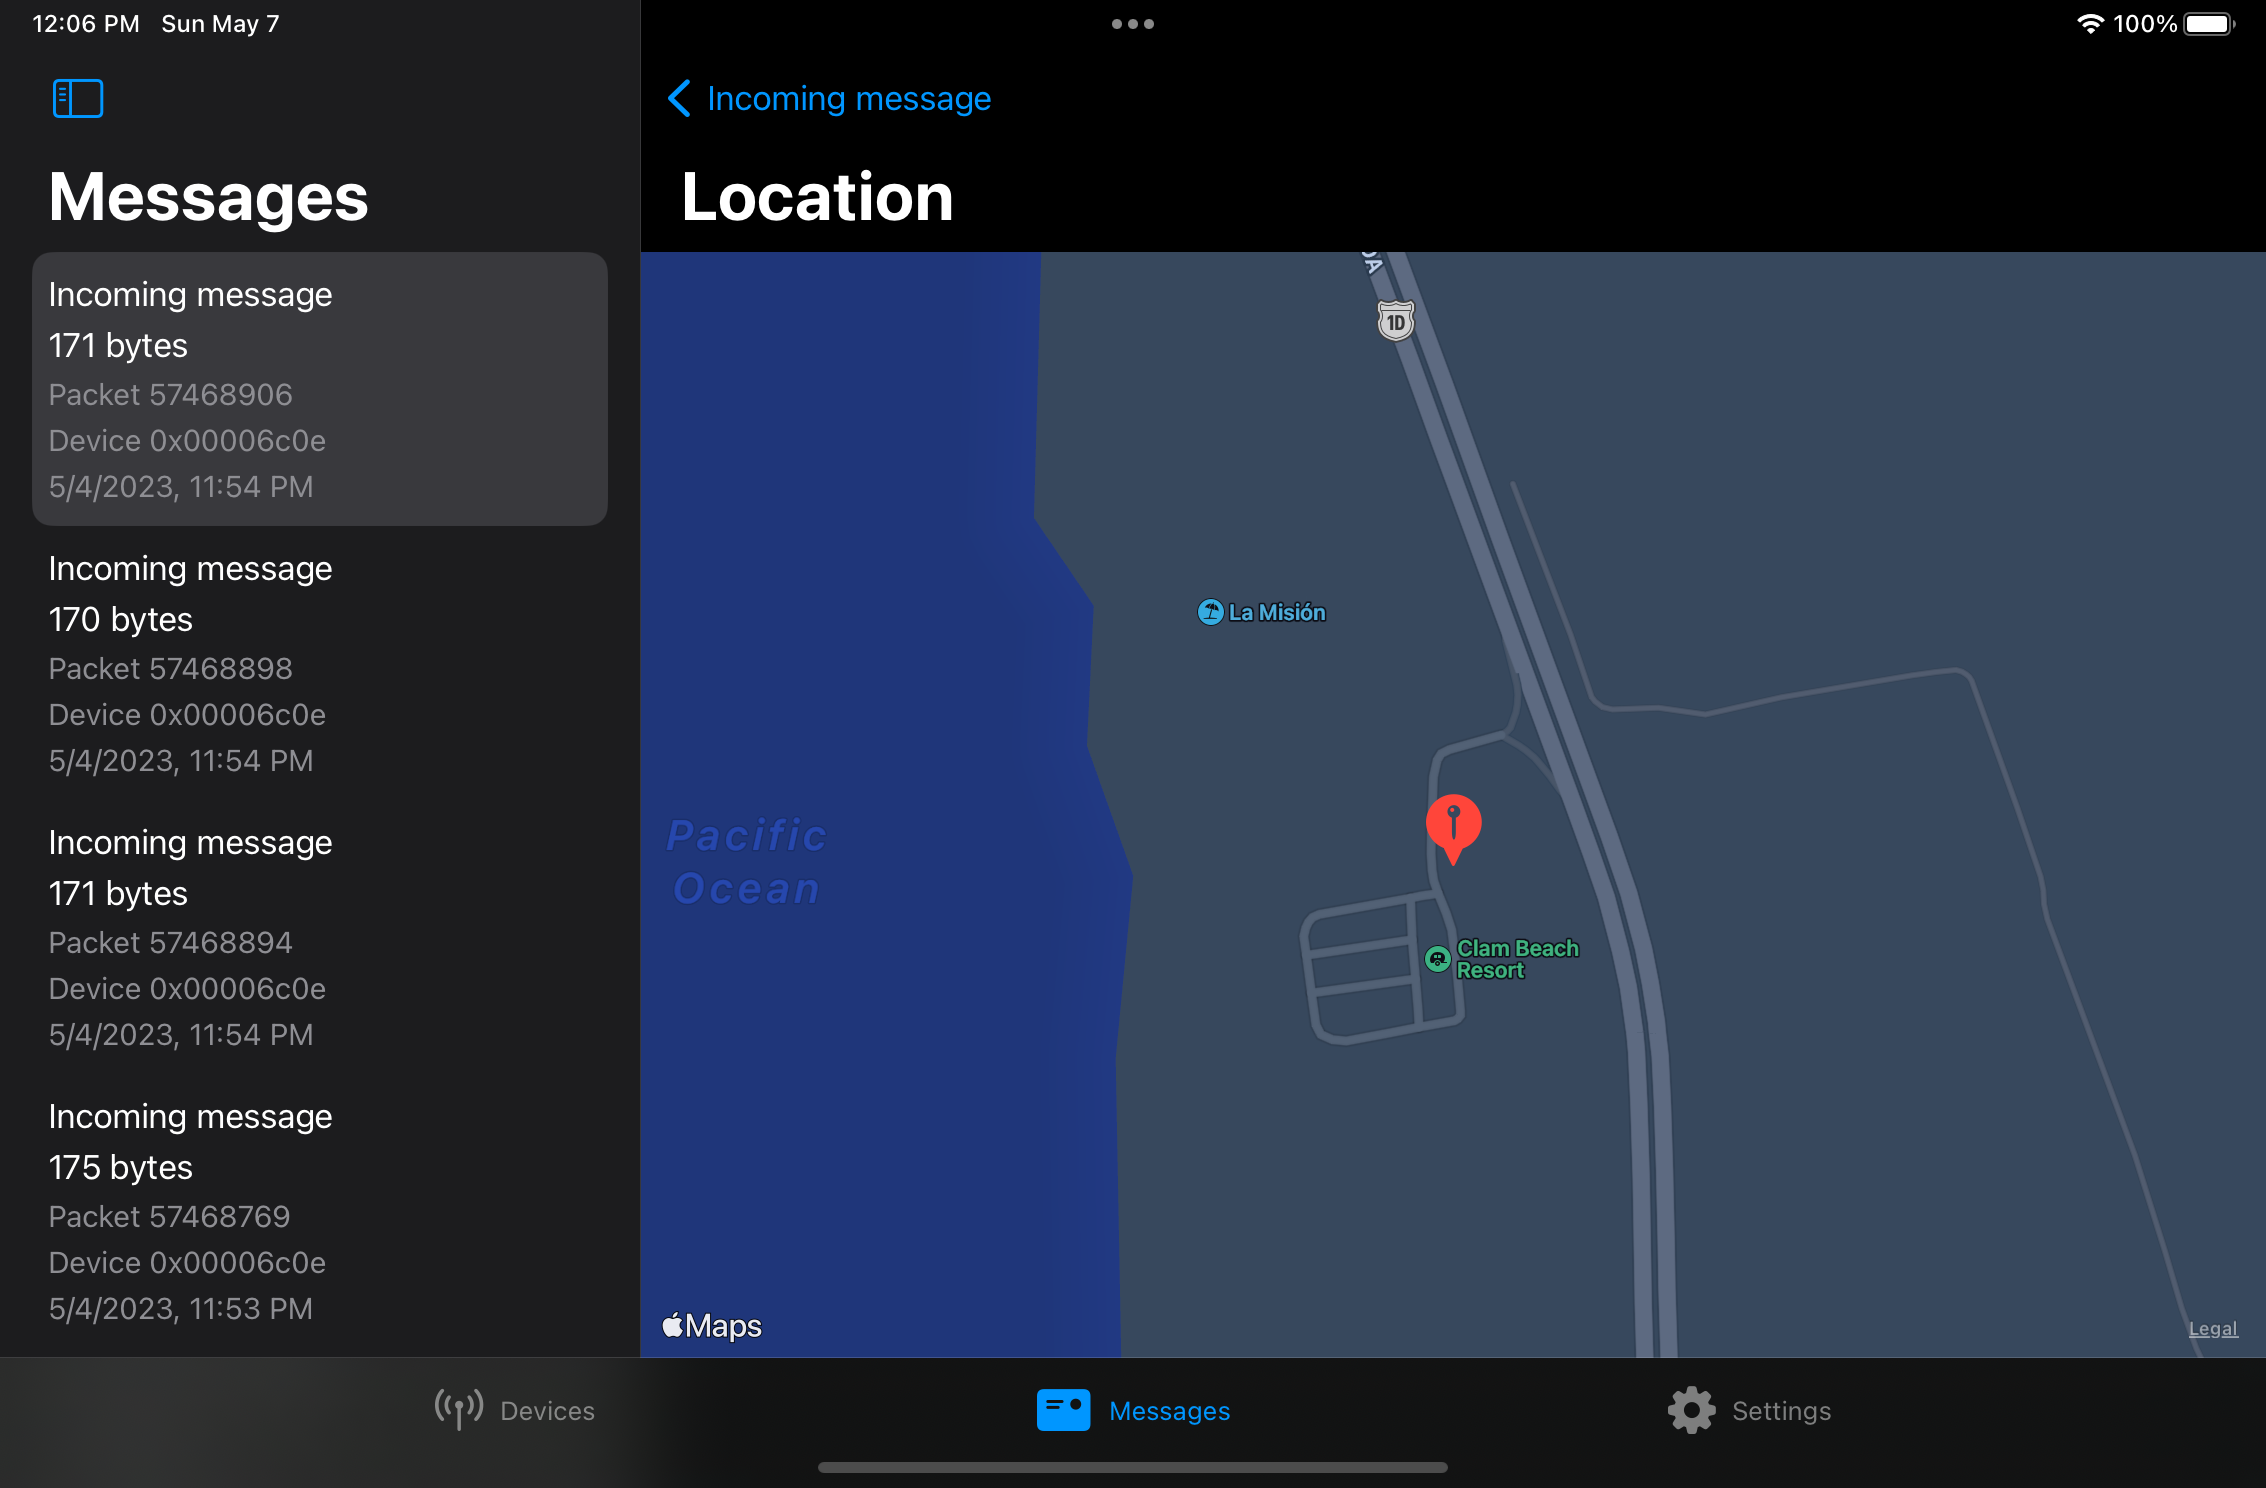Click the Apple Maps logo

711,1325
